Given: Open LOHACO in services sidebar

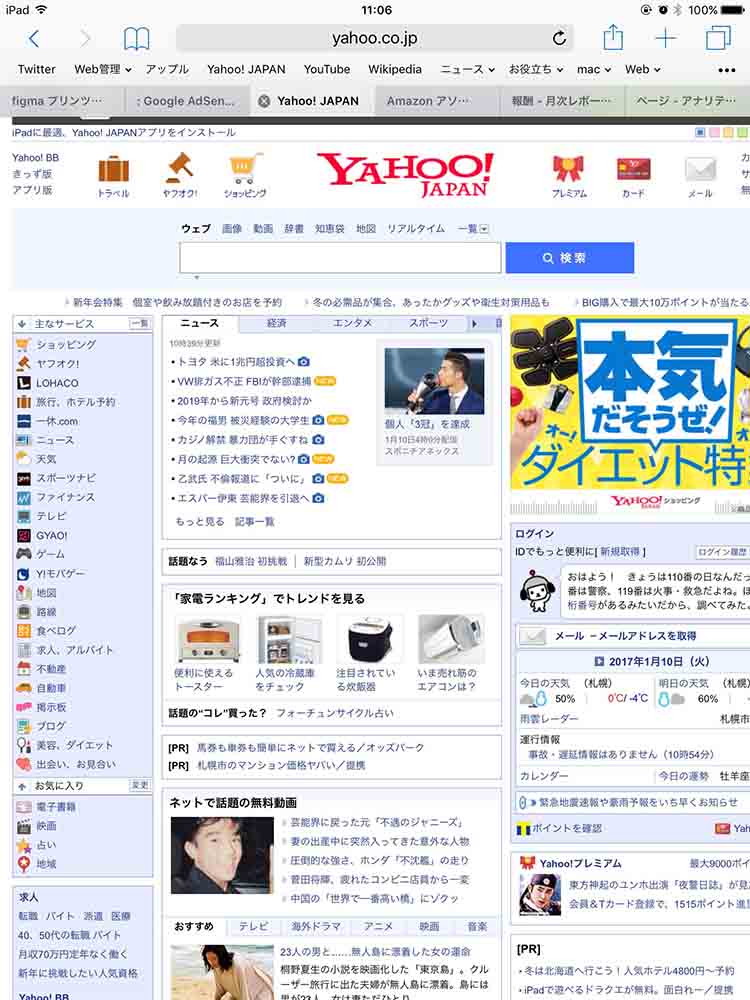Looking at the screenshot, I should pos(57,383).
